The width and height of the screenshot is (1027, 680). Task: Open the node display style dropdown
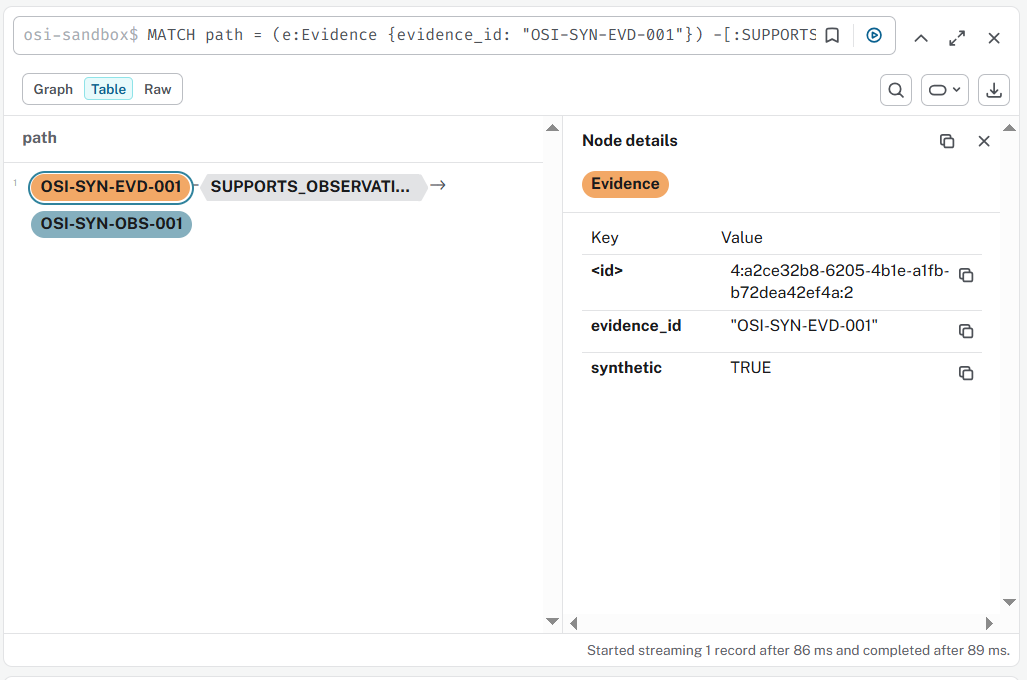pos(944,90)
